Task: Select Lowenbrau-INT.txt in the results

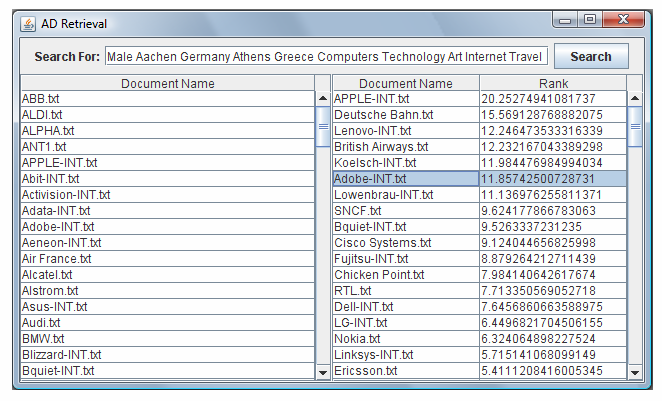Action: click(x=406, y=195)
